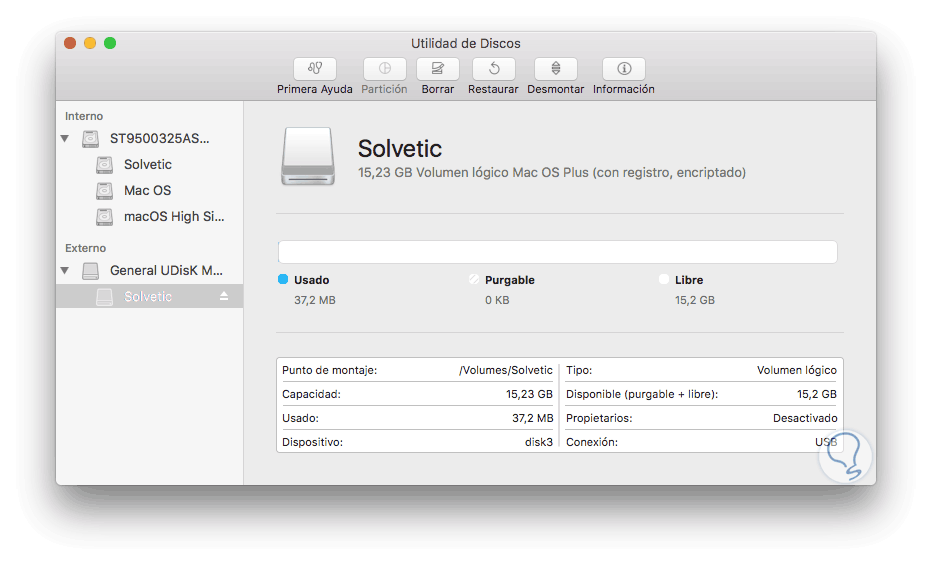This screenshot has height=565, width=932.
Task: Select the ST9500325AS internal disk
Action: [159, 139]
